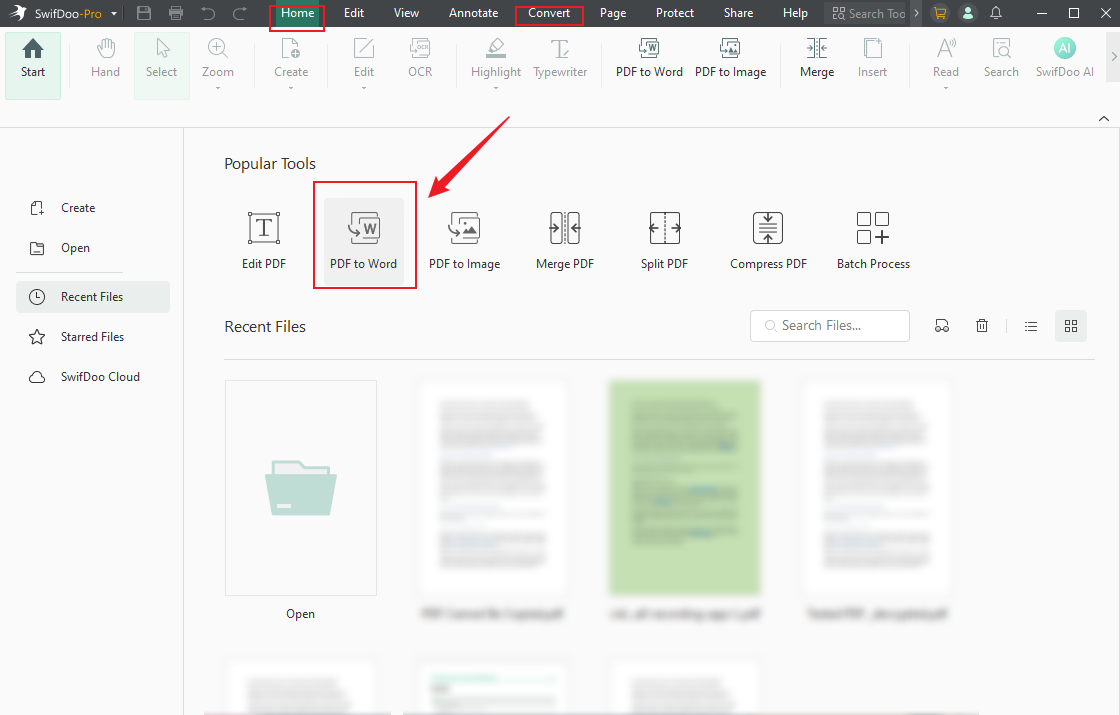Expand the Zoom dropdown
Viewport: 1120px width, 715px height.
click(218, 88)
